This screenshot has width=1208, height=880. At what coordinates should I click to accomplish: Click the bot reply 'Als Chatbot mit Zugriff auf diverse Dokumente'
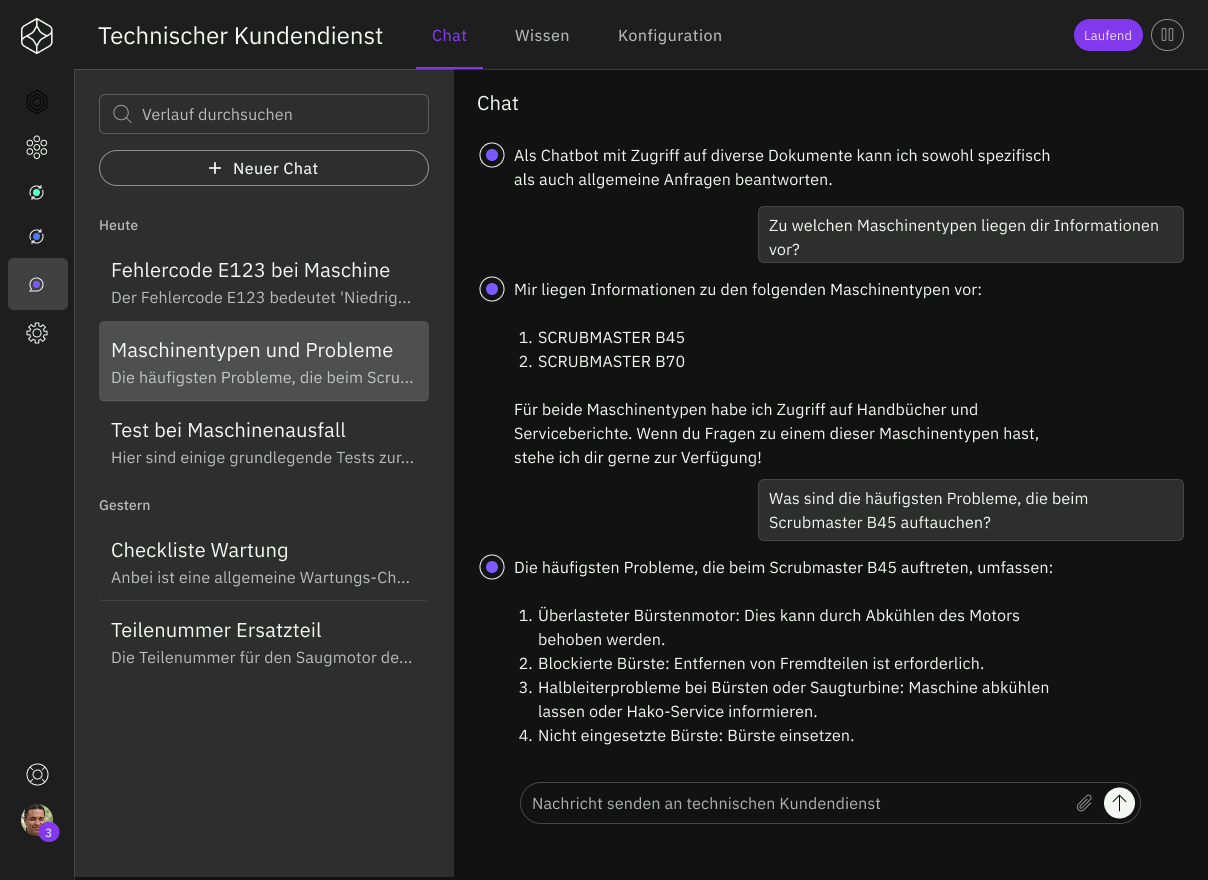(782, 167)
